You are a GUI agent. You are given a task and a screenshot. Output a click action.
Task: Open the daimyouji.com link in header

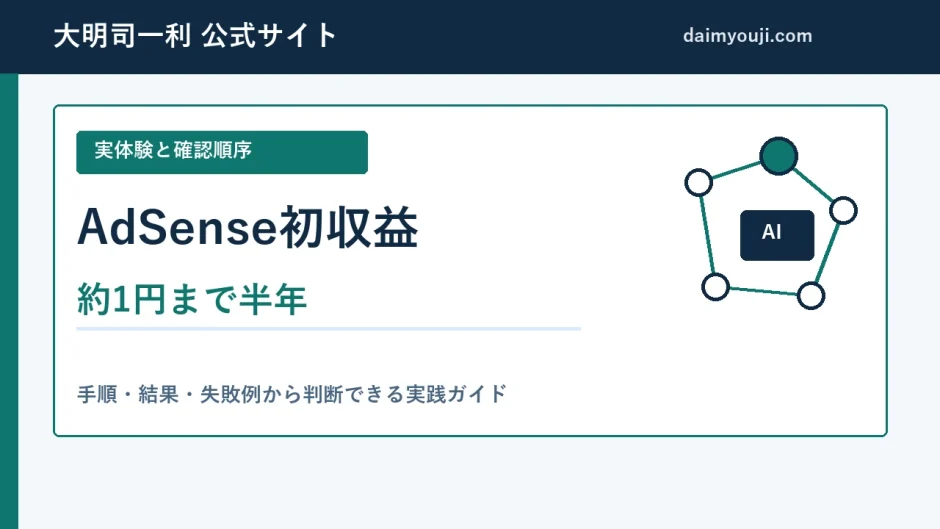click(x=748, y=36)
